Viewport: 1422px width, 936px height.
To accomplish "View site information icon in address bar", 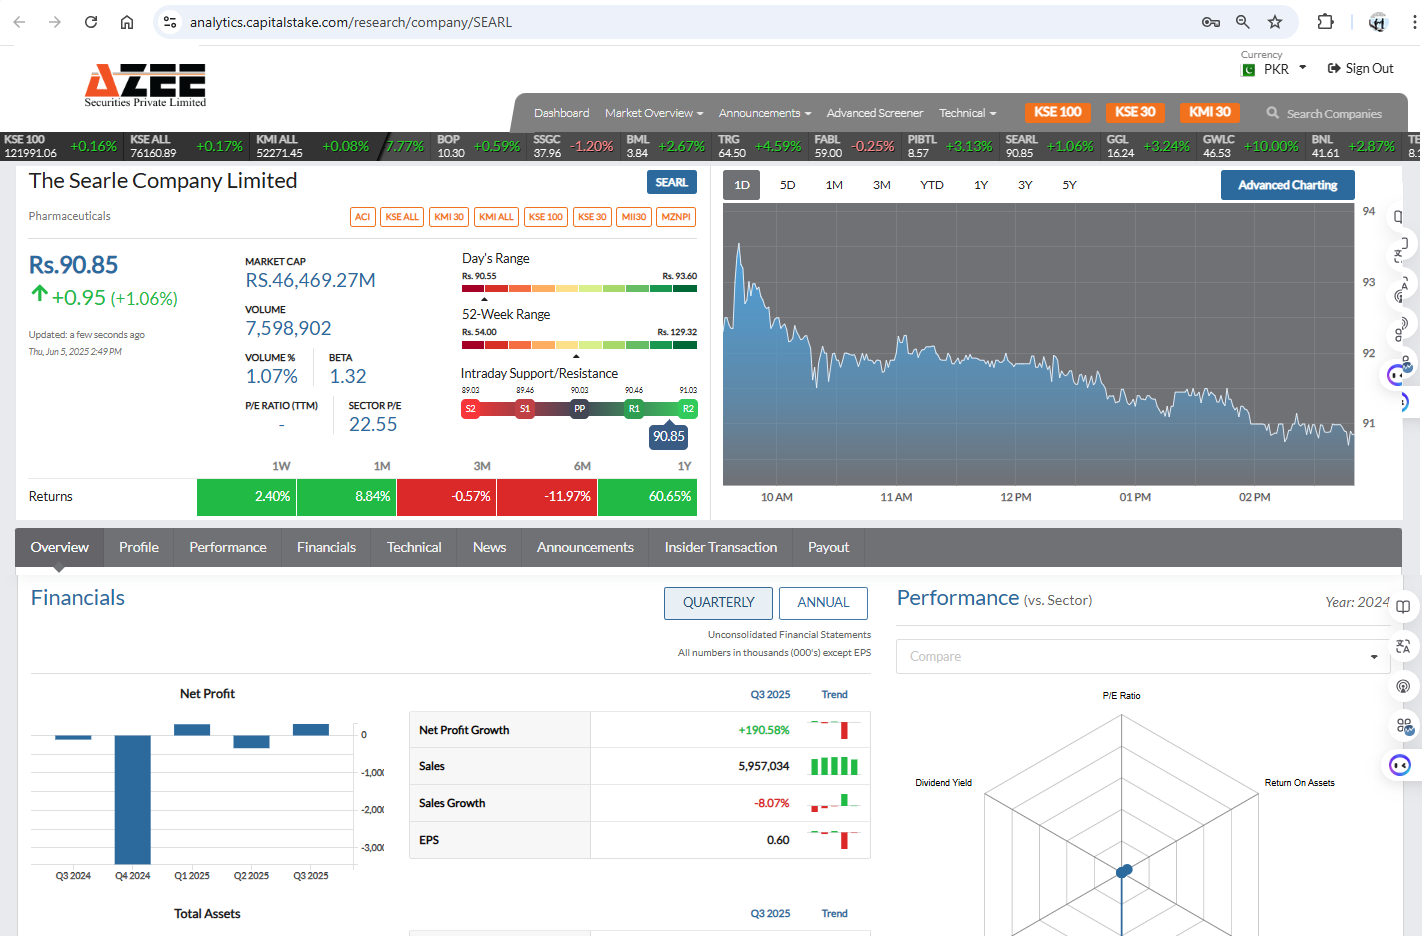I will click(x=170, y=22).
